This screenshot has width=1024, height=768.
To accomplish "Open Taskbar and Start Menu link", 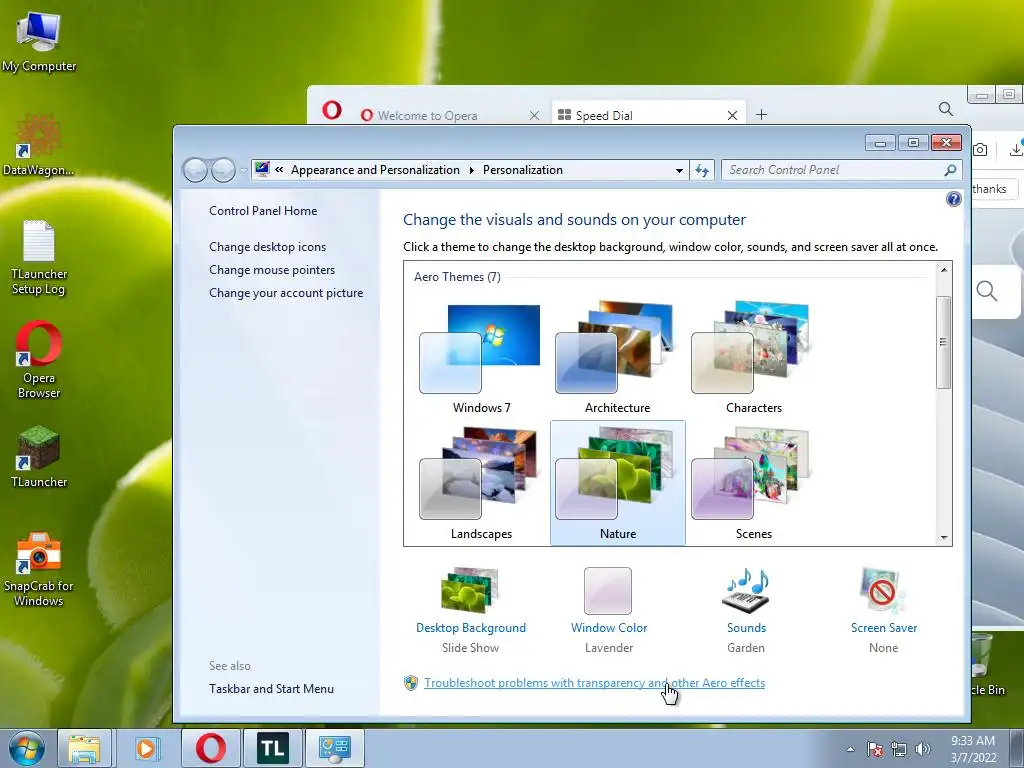I will (x=272, y=689).
